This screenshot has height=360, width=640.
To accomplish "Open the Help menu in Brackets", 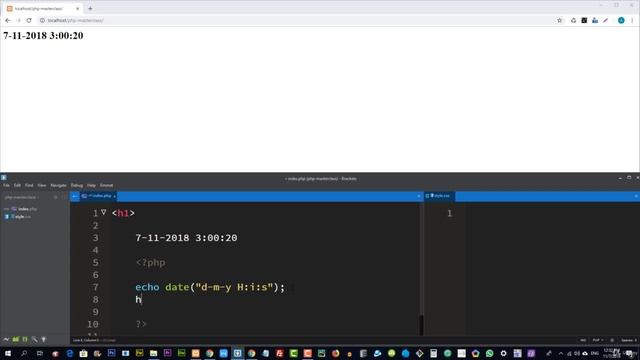I will pyautogui.click(x=91, y=185).
